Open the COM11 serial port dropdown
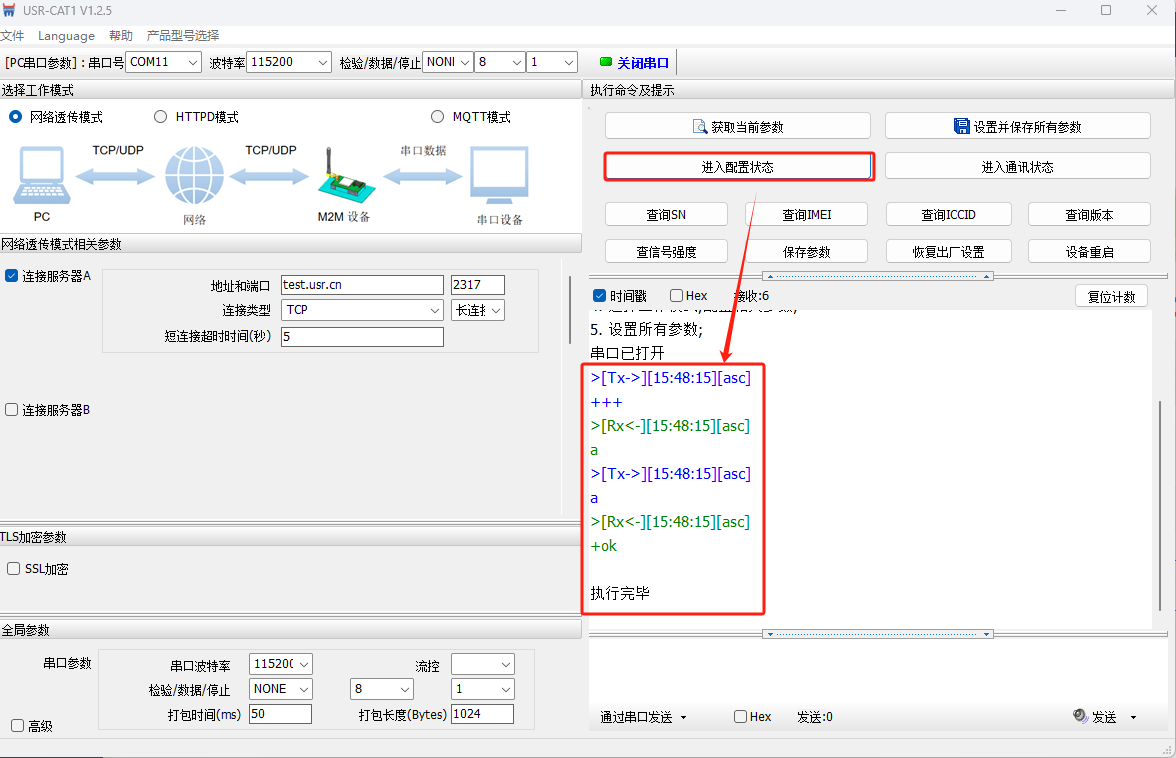The height and width of the screenshot is (758, 1176). (x=164, y=62)
